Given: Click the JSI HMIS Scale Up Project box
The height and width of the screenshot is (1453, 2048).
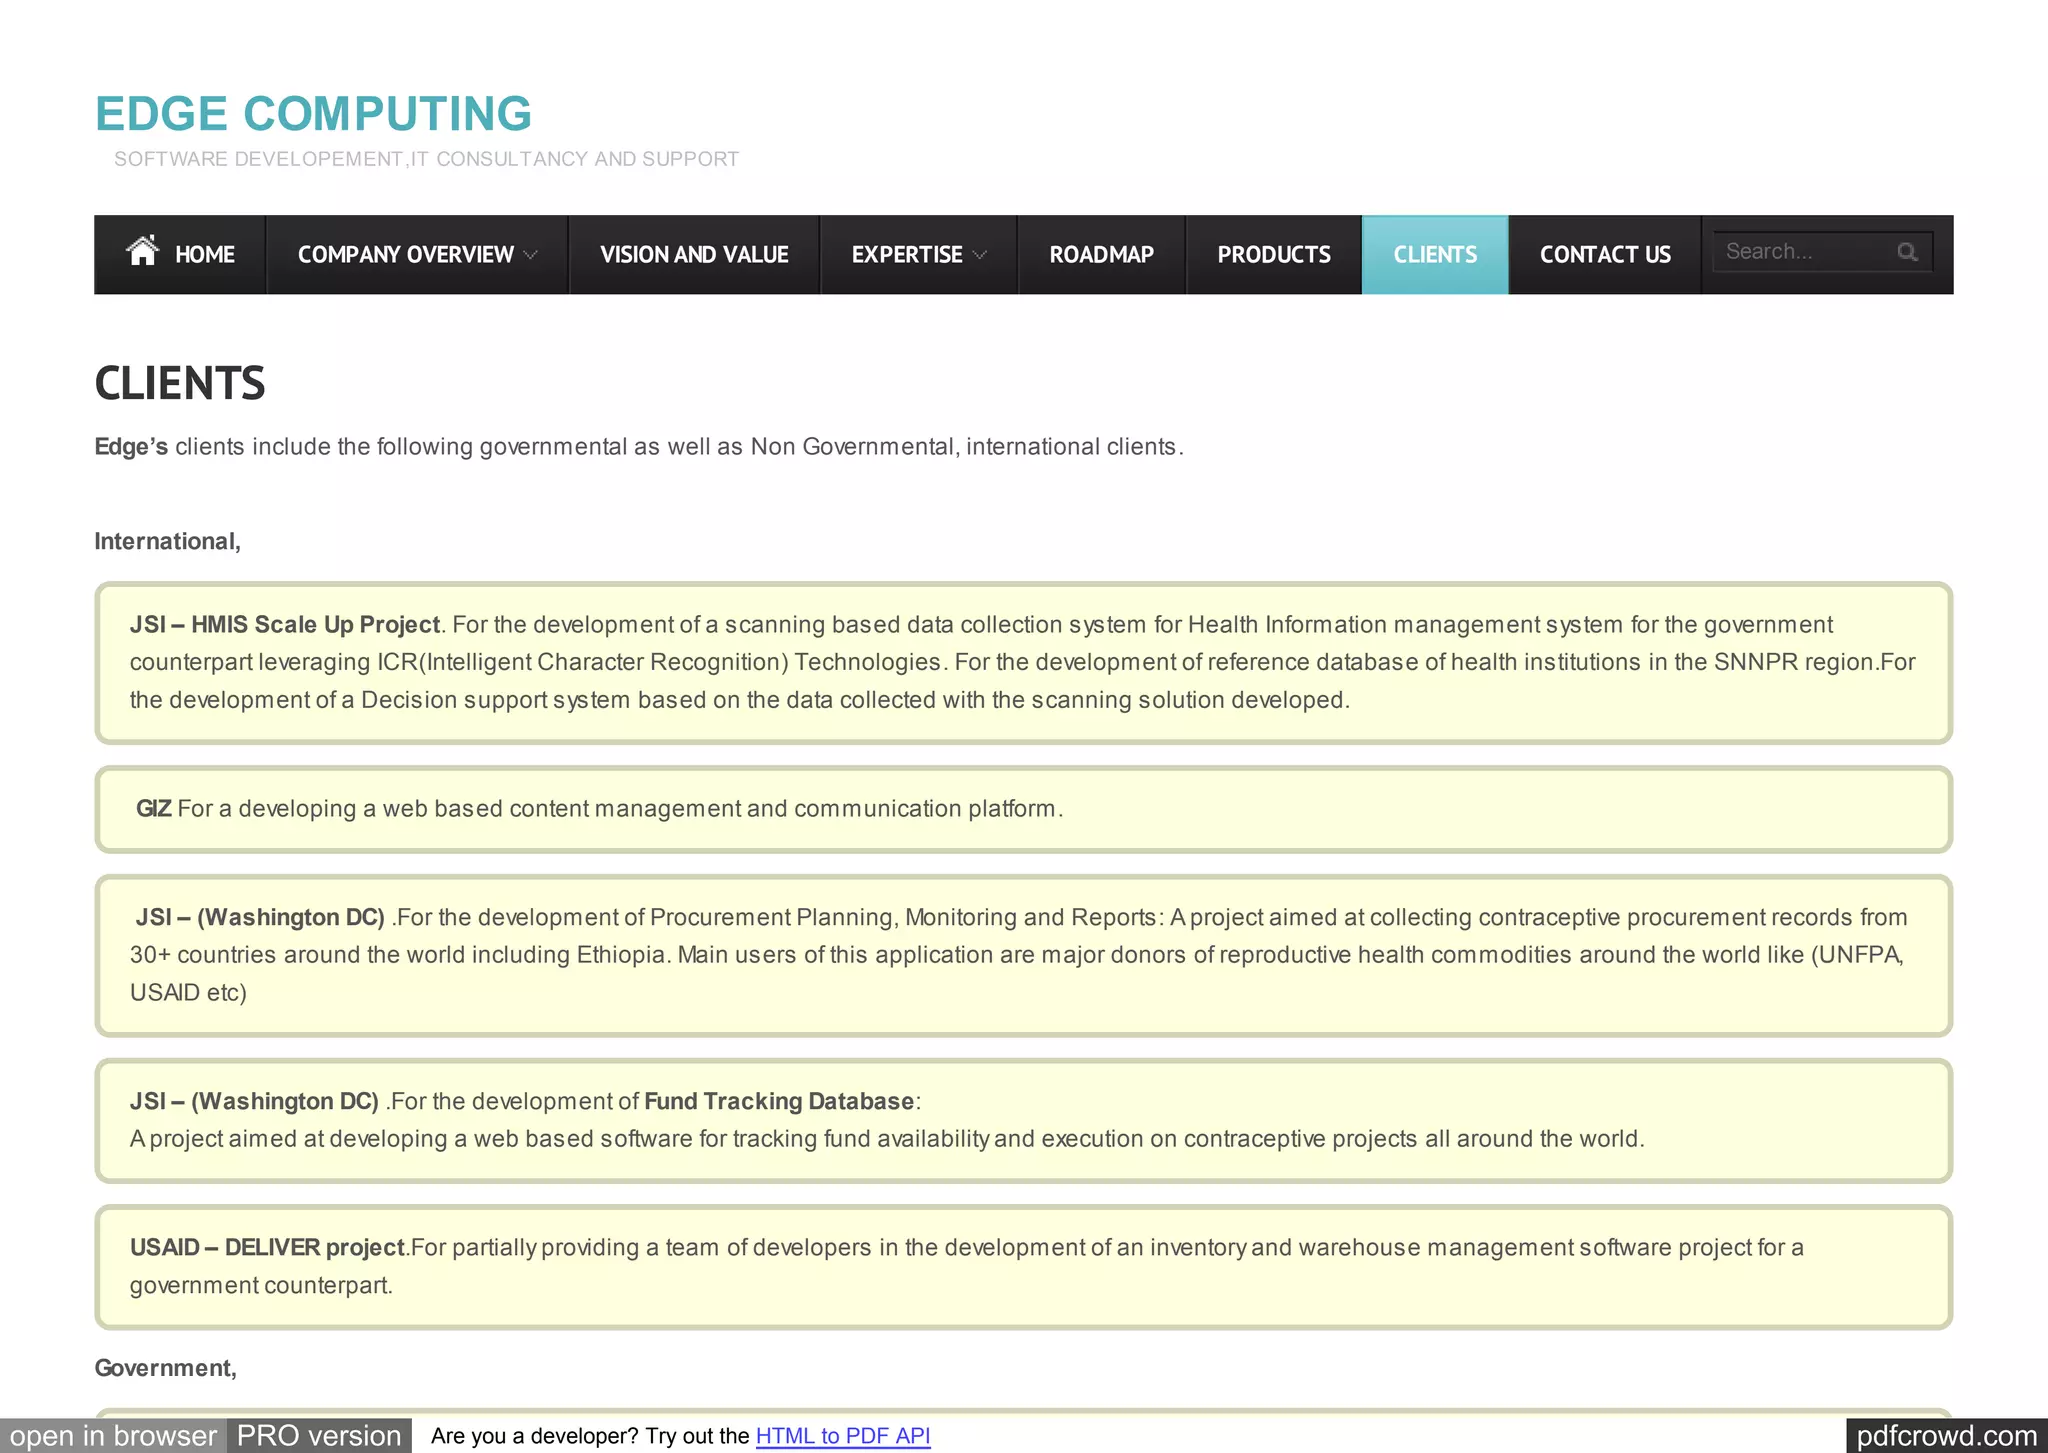Looking at the screenshot, I should pyautogui.click(x=1022, y=663).
